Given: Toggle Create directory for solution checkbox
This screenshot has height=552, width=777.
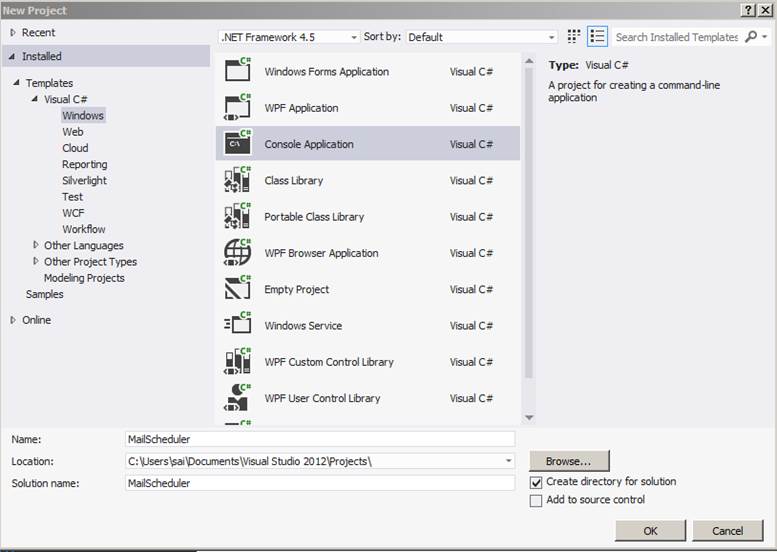Looking at the screenshot, I should point(536,482).
